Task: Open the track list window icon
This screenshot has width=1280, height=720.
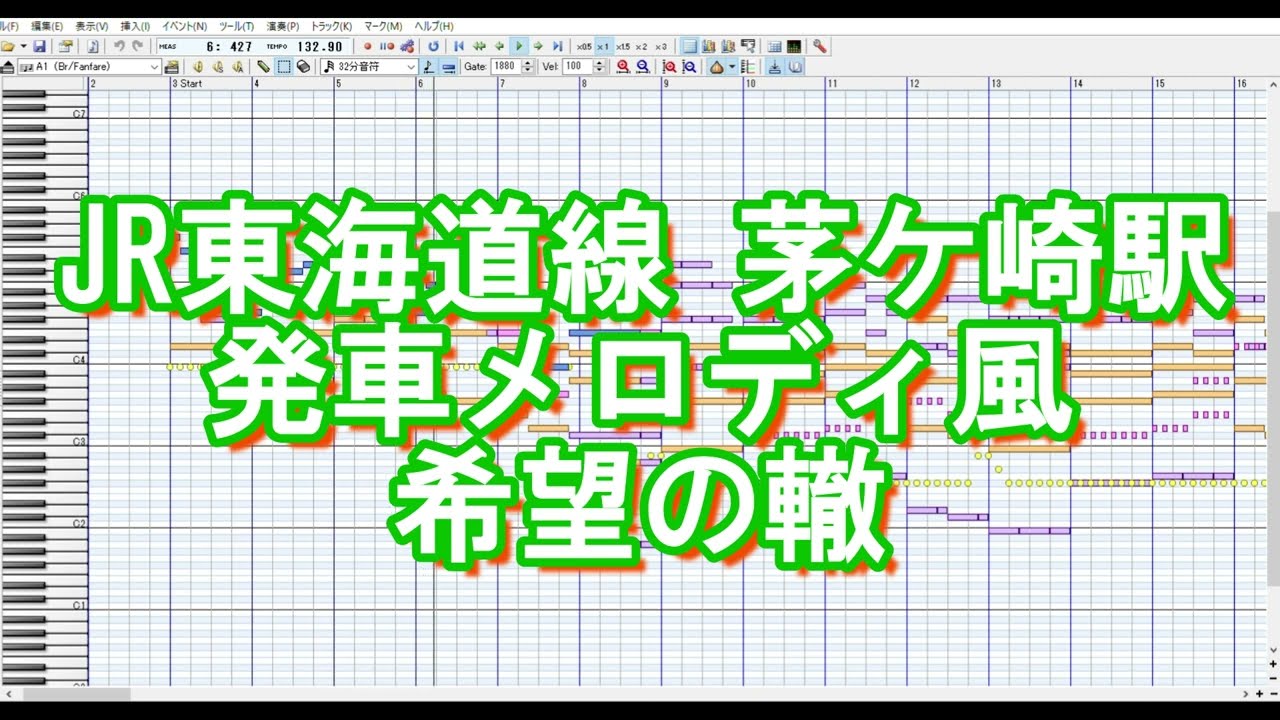Action: 689,46
